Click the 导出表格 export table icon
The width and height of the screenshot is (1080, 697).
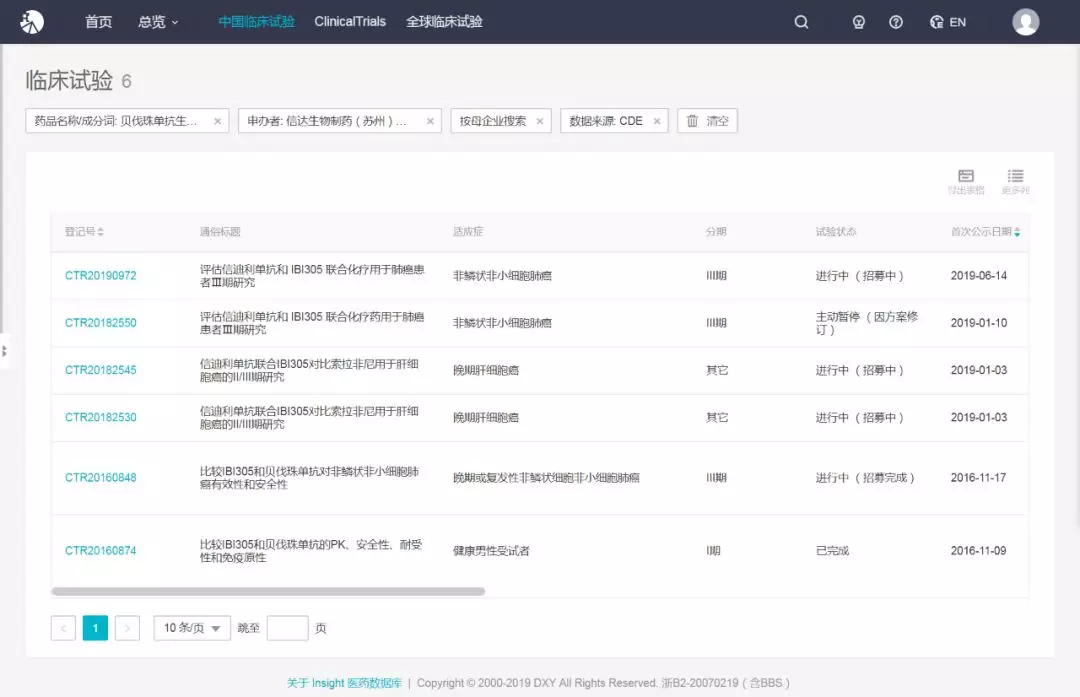pos(966,182)
